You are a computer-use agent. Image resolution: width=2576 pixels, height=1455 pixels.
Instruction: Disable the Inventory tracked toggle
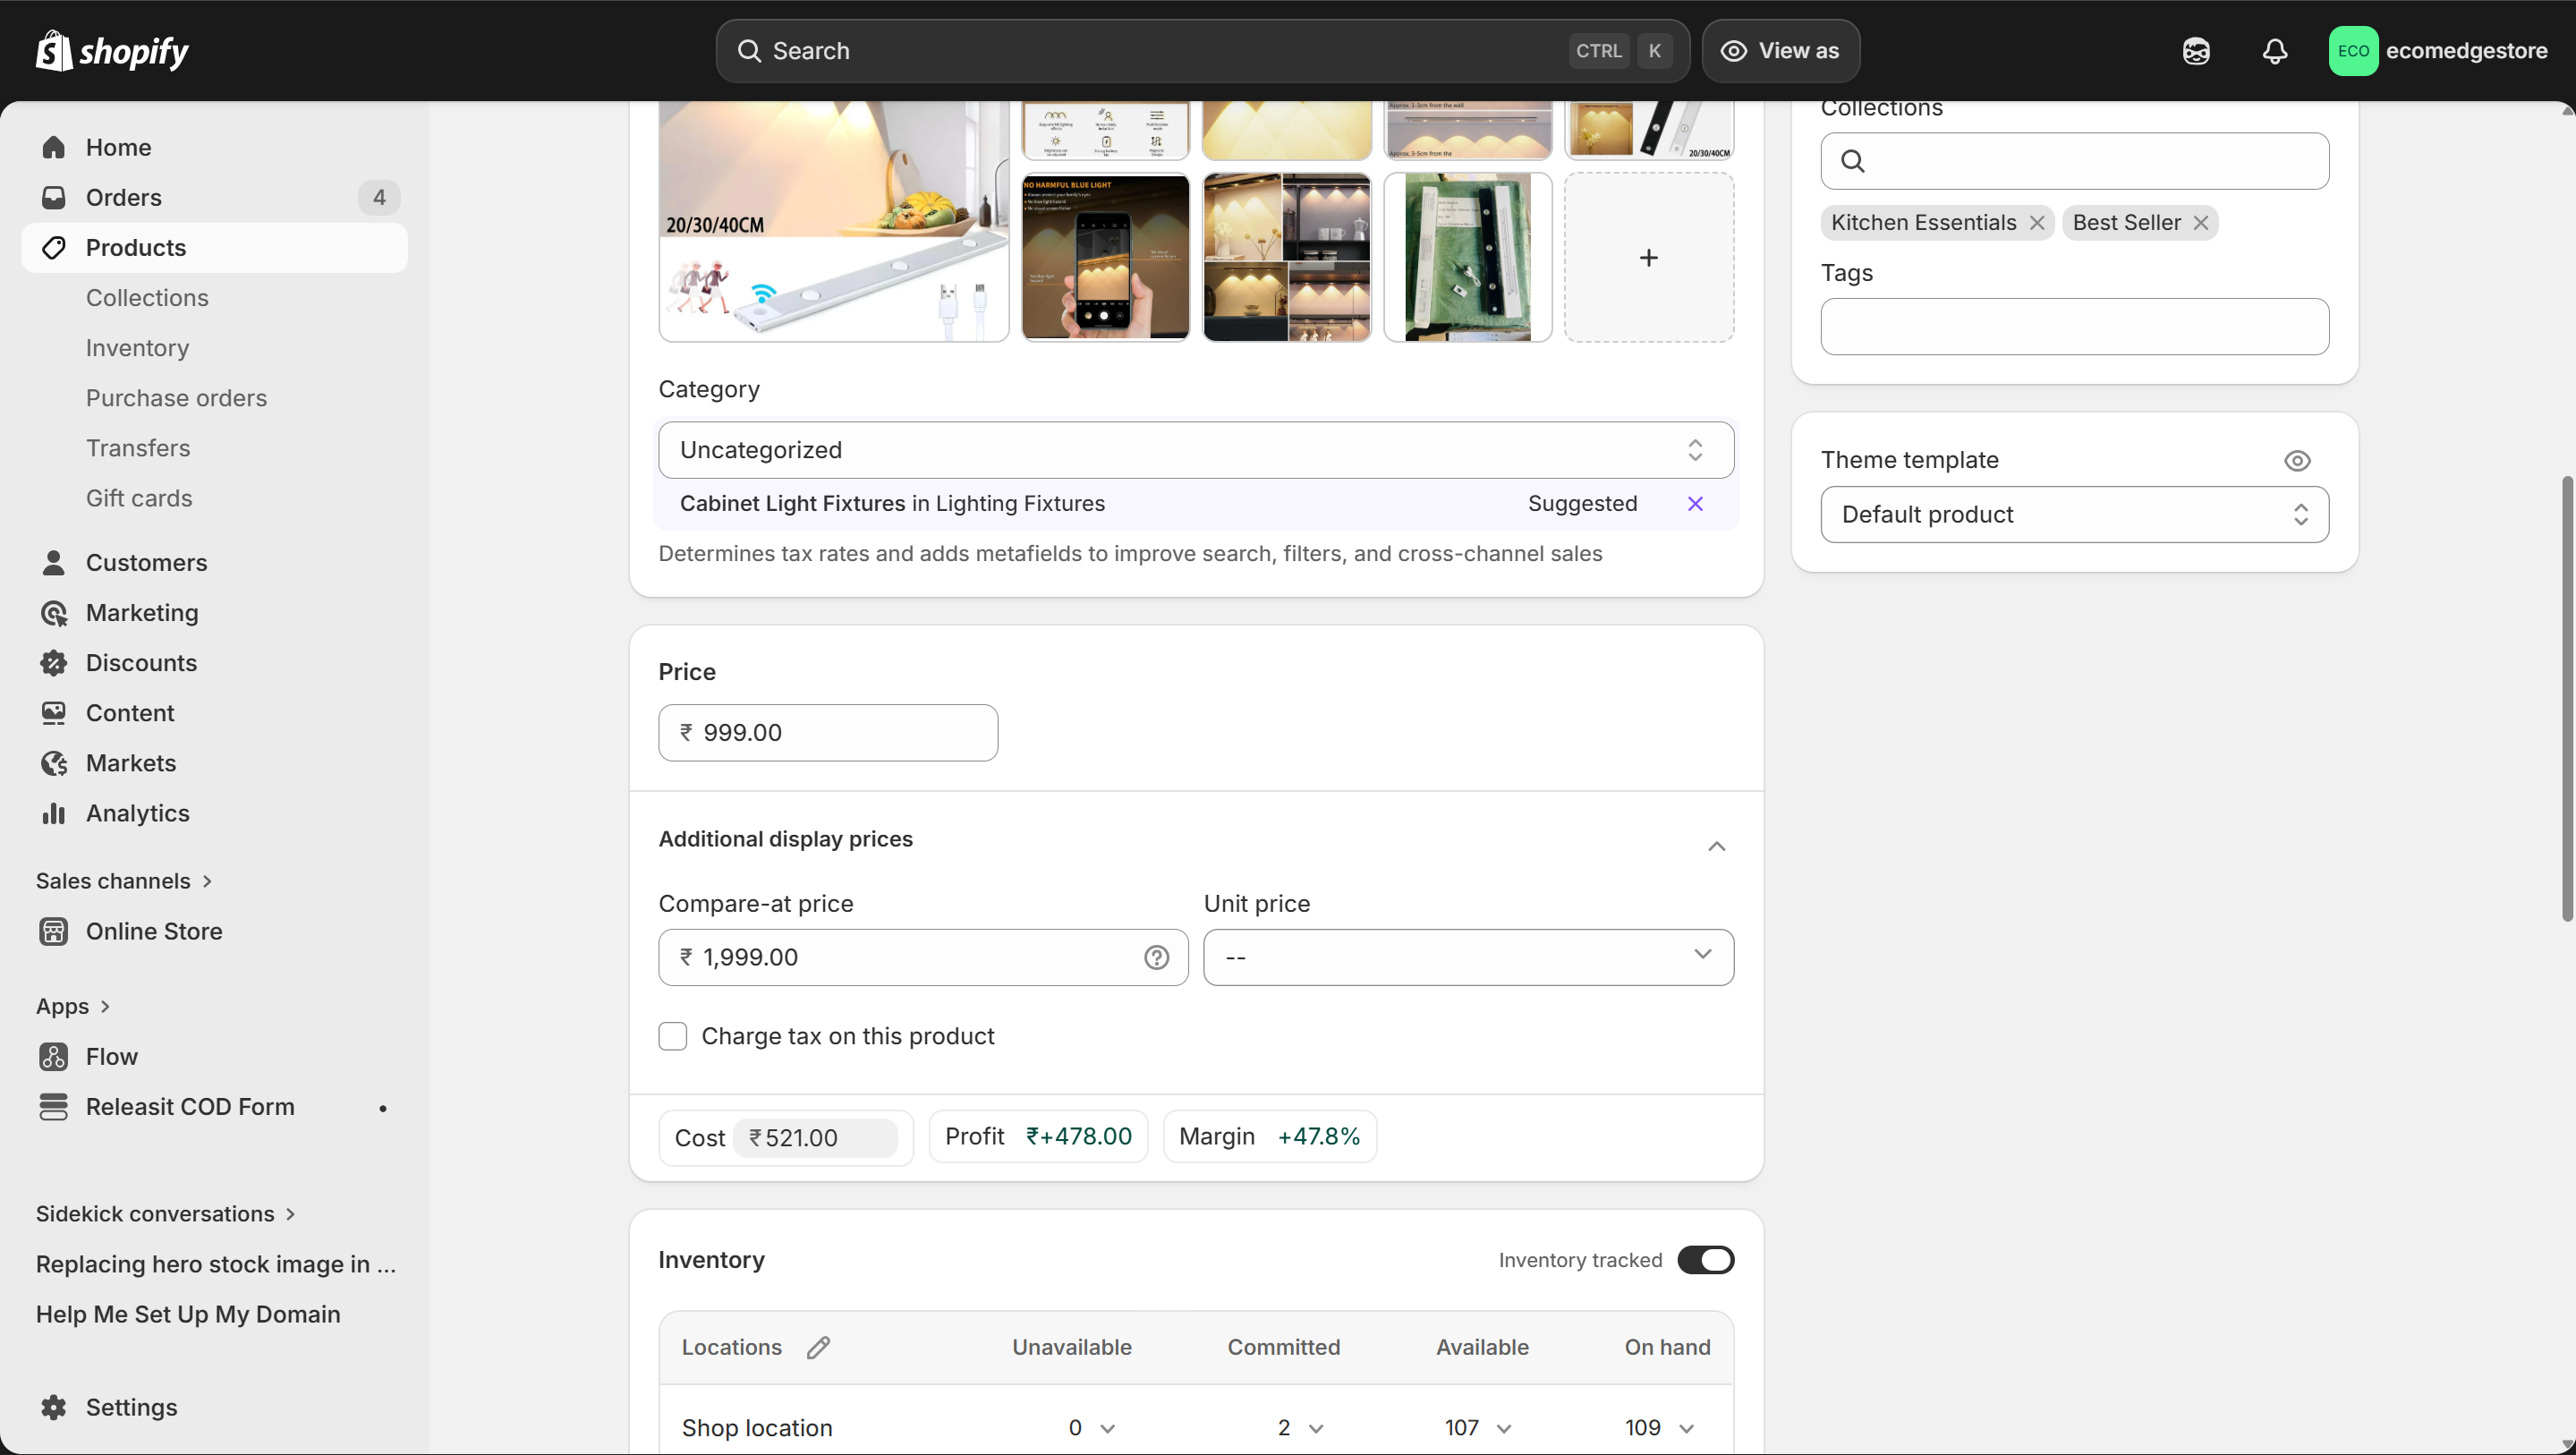(x=1705, y=1260)
